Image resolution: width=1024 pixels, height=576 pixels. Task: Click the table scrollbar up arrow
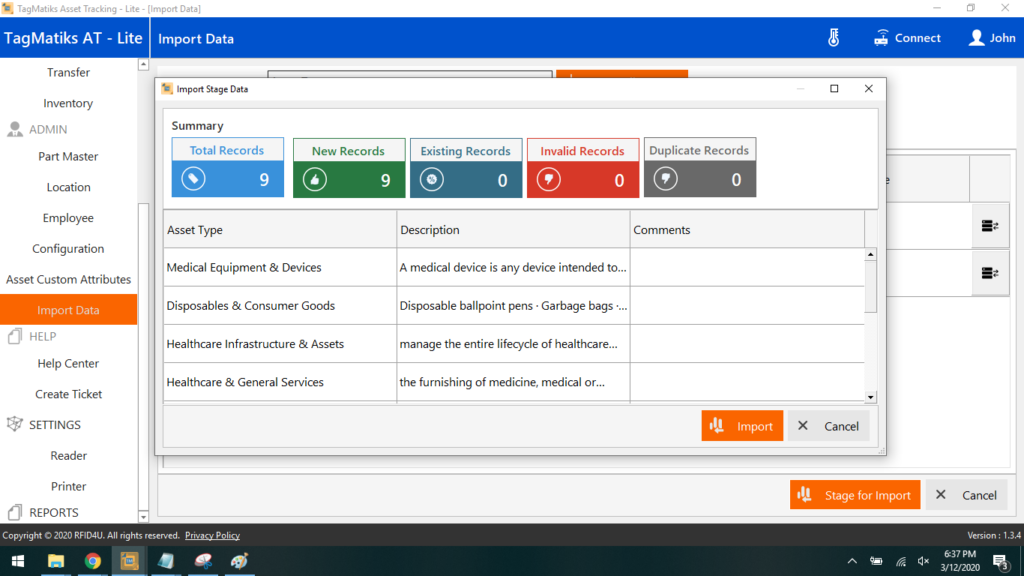point(871,254)
